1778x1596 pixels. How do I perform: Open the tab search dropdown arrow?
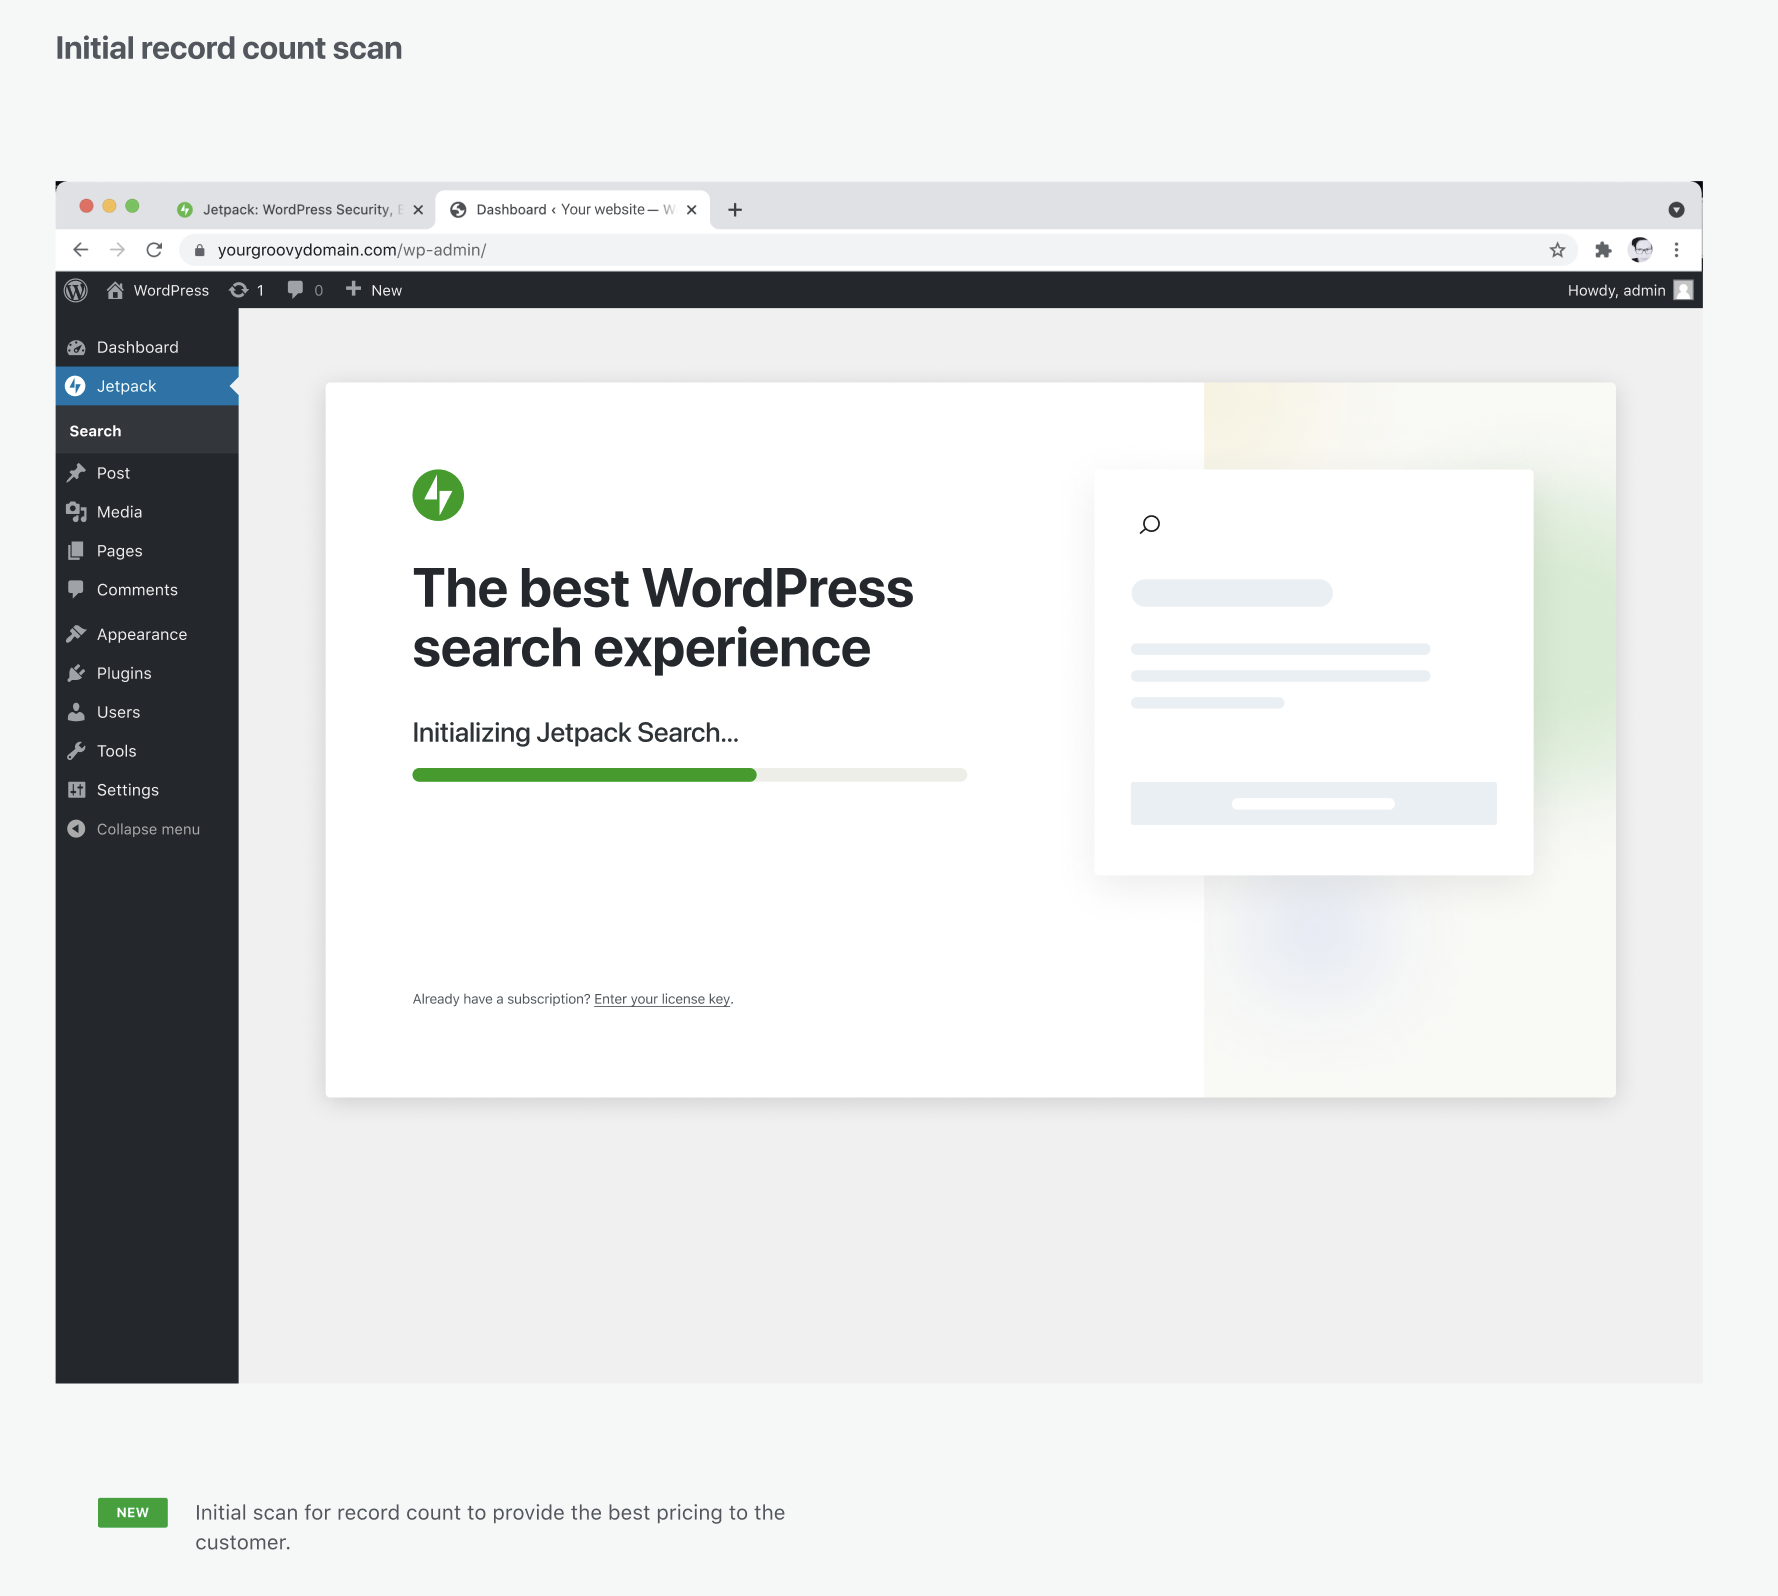point(1677,210)
